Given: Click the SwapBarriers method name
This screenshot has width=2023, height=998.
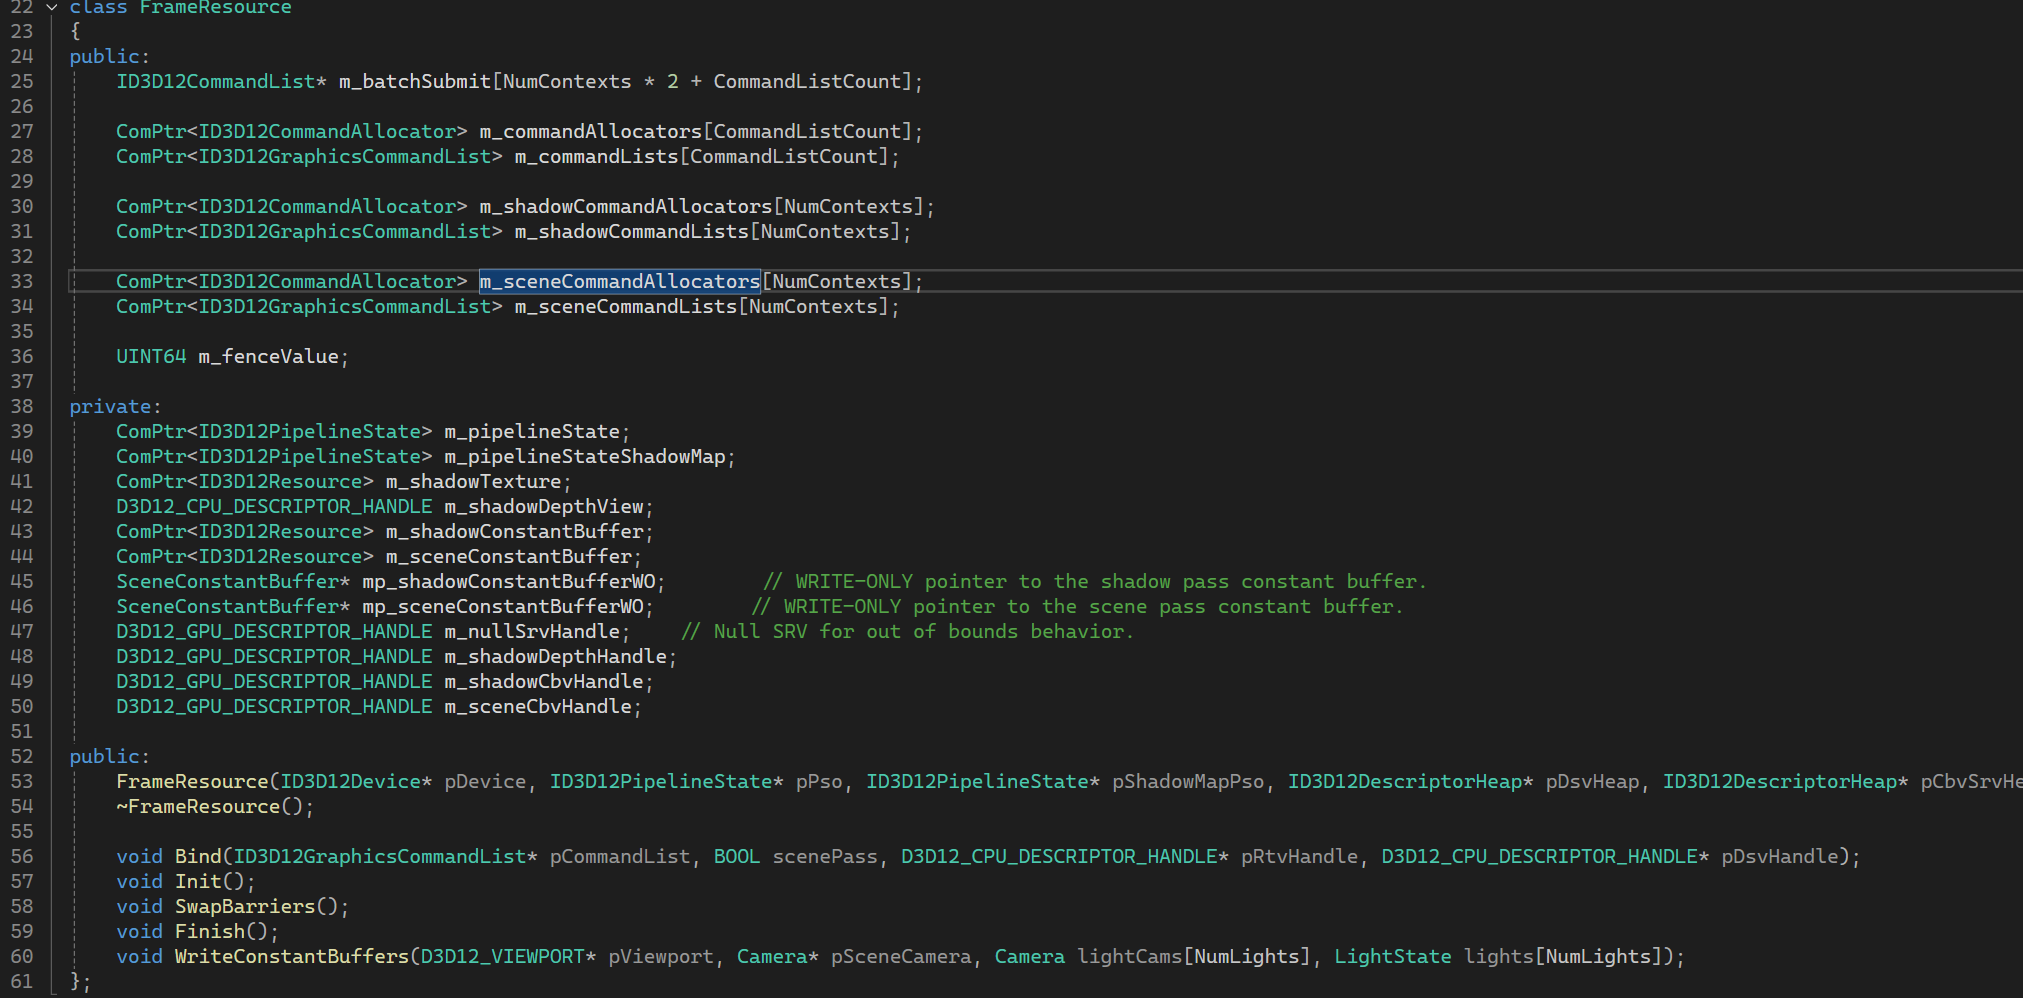Looking at the screenshot, I should point(245,906).
